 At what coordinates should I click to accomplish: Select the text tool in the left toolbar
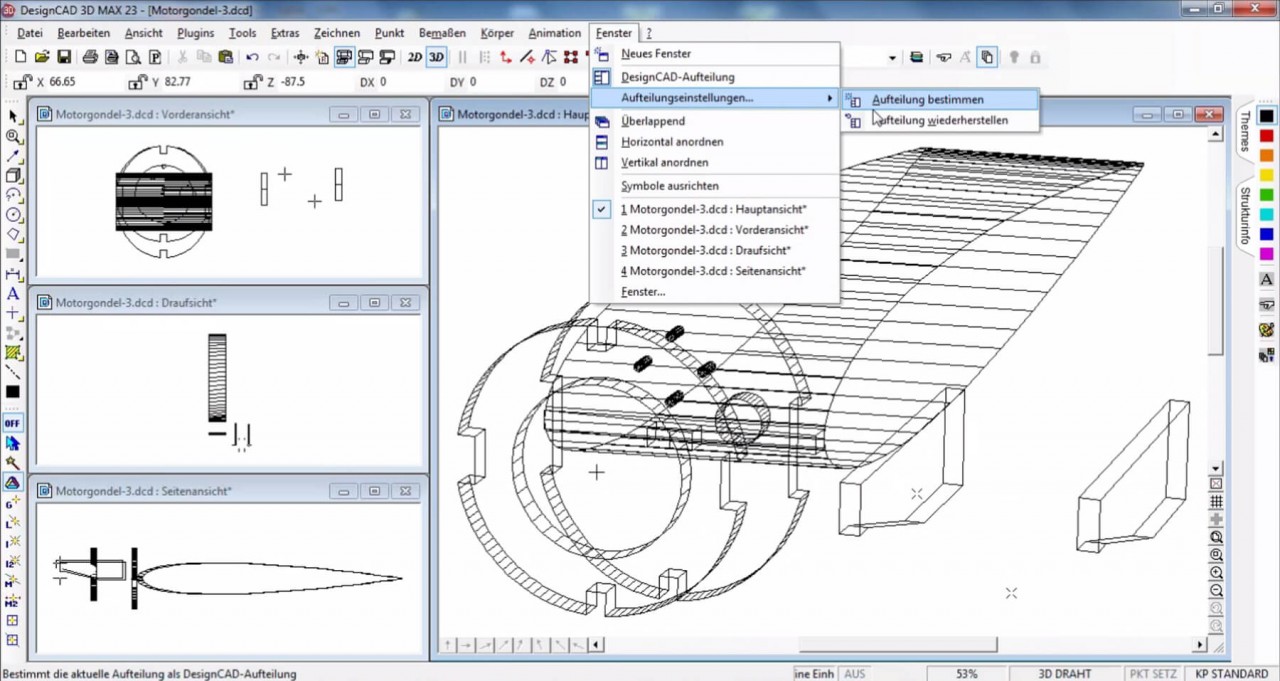tap(13, 295)
